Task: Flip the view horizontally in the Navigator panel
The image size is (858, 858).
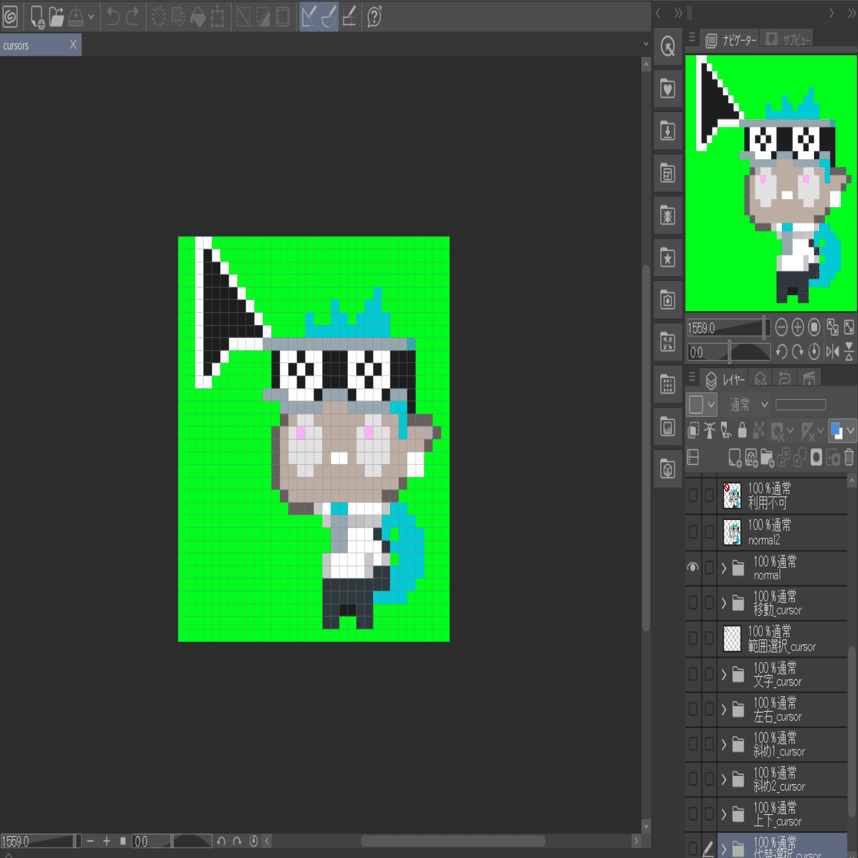Action: click(832, 351)
